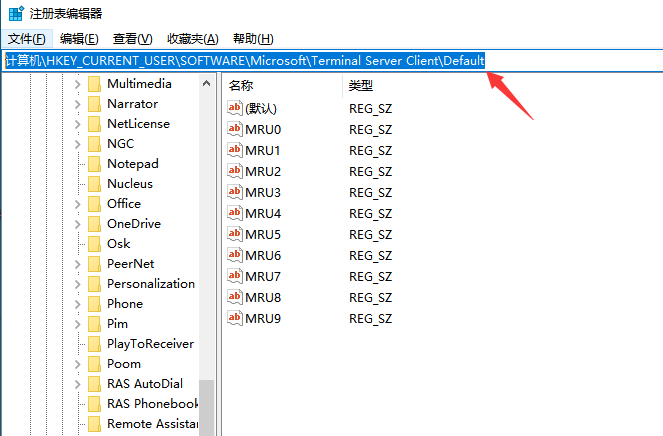Screen dimensions: 663x436
Task: Click the (默认) default value icon
Action: pyautogui.click(x=235, y=108)
